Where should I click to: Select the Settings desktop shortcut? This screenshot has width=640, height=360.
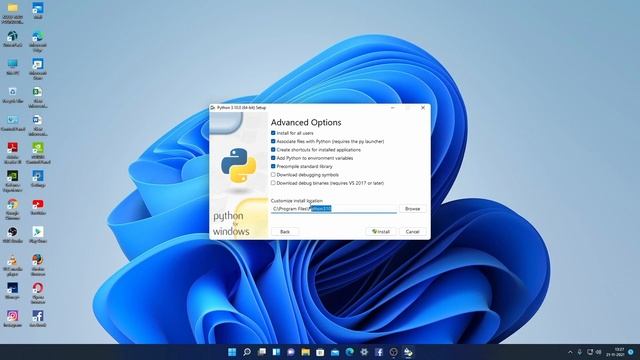(38, 179)
